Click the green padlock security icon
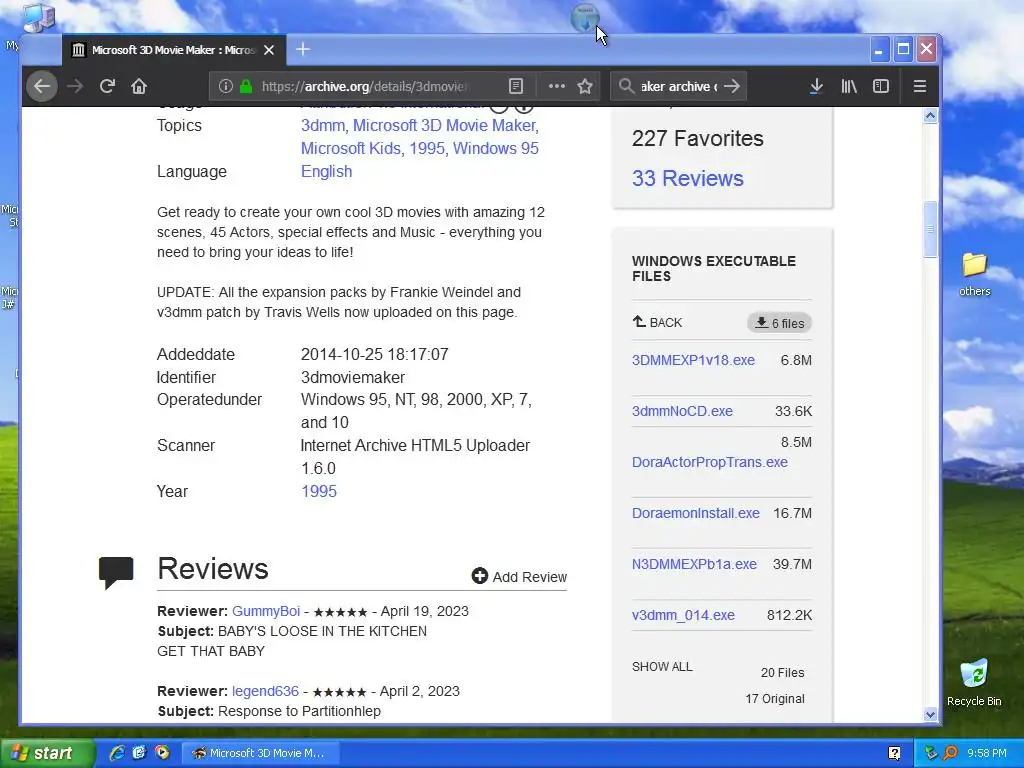Screen dimensions: 1024x768 click(246, 86)
